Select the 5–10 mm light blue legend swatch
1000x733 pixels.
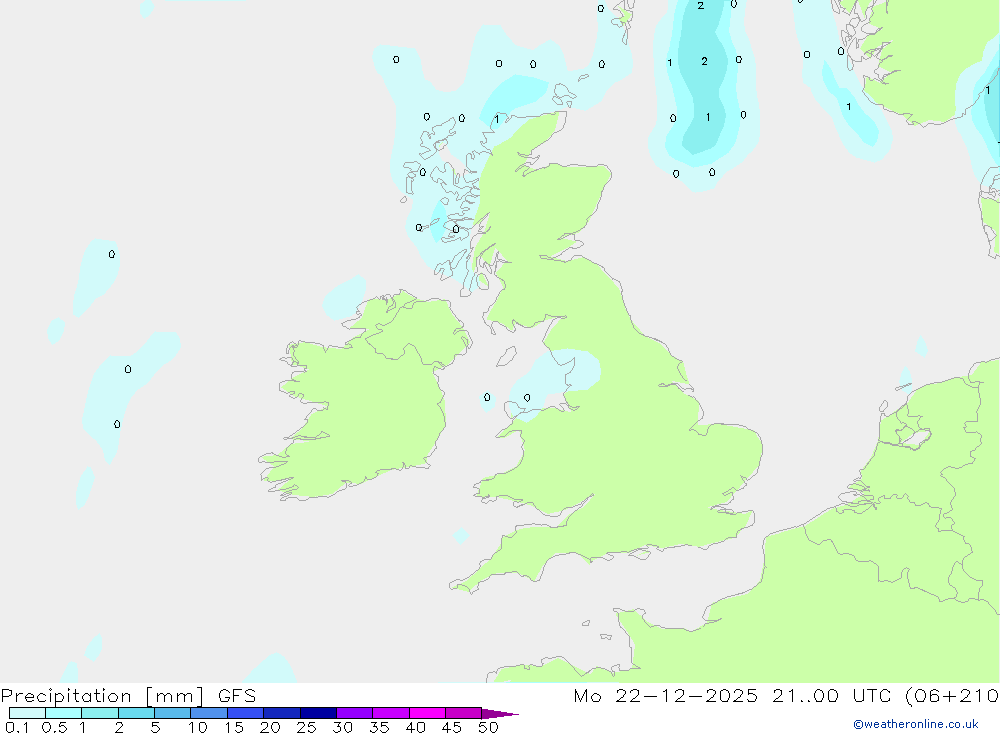click(173, 713)
